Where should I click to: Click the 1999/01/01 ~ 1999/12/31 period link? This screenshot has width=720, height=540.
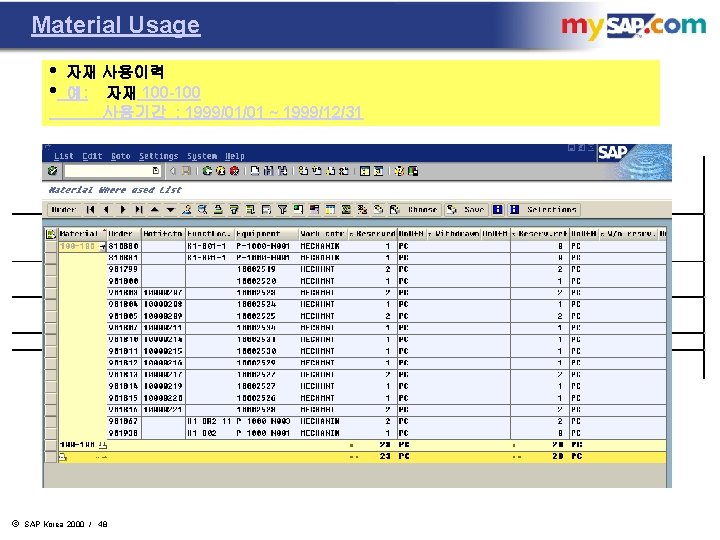[x=274, y=112]
